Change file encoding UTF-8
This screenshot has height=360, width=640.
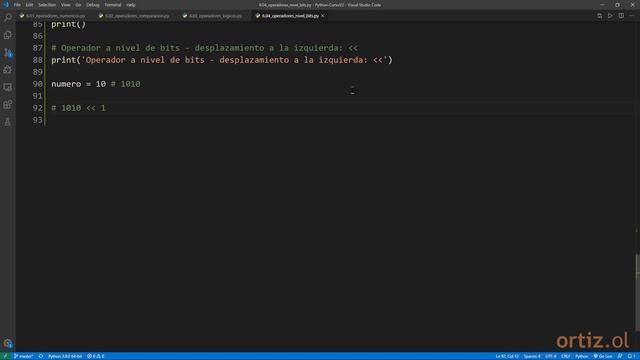coord(551,356)
